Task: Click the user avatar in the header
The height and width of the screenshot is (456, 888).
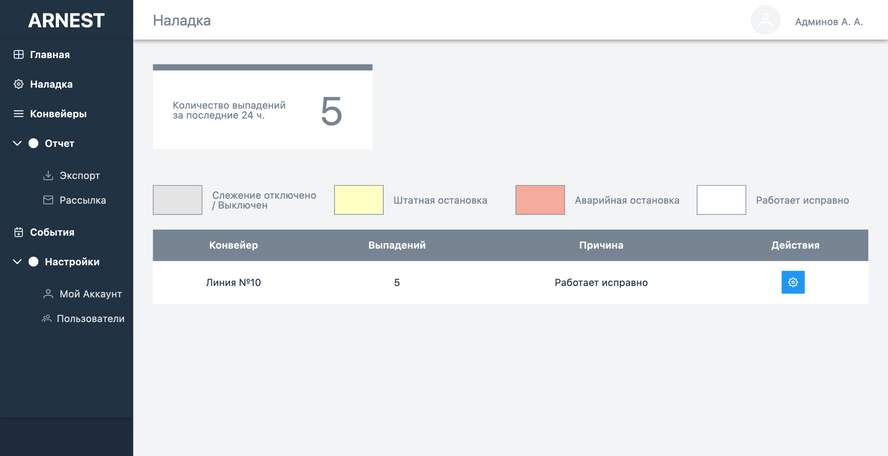Action: coord(765,20)
